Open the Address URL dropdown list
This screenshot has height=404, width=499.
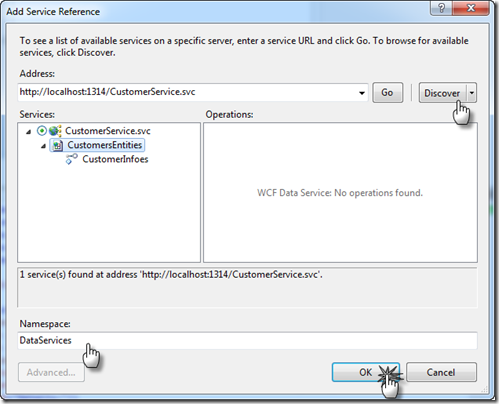tap(362, 93)
